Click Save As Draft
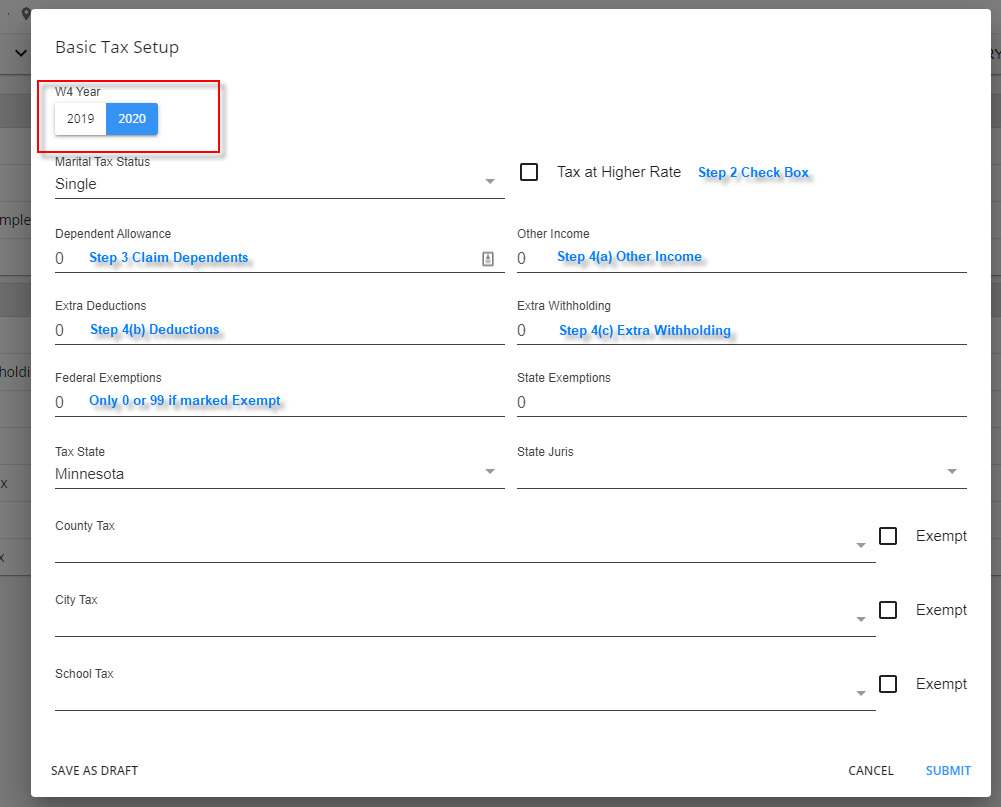1001x807 pixels. coord(95,771)
